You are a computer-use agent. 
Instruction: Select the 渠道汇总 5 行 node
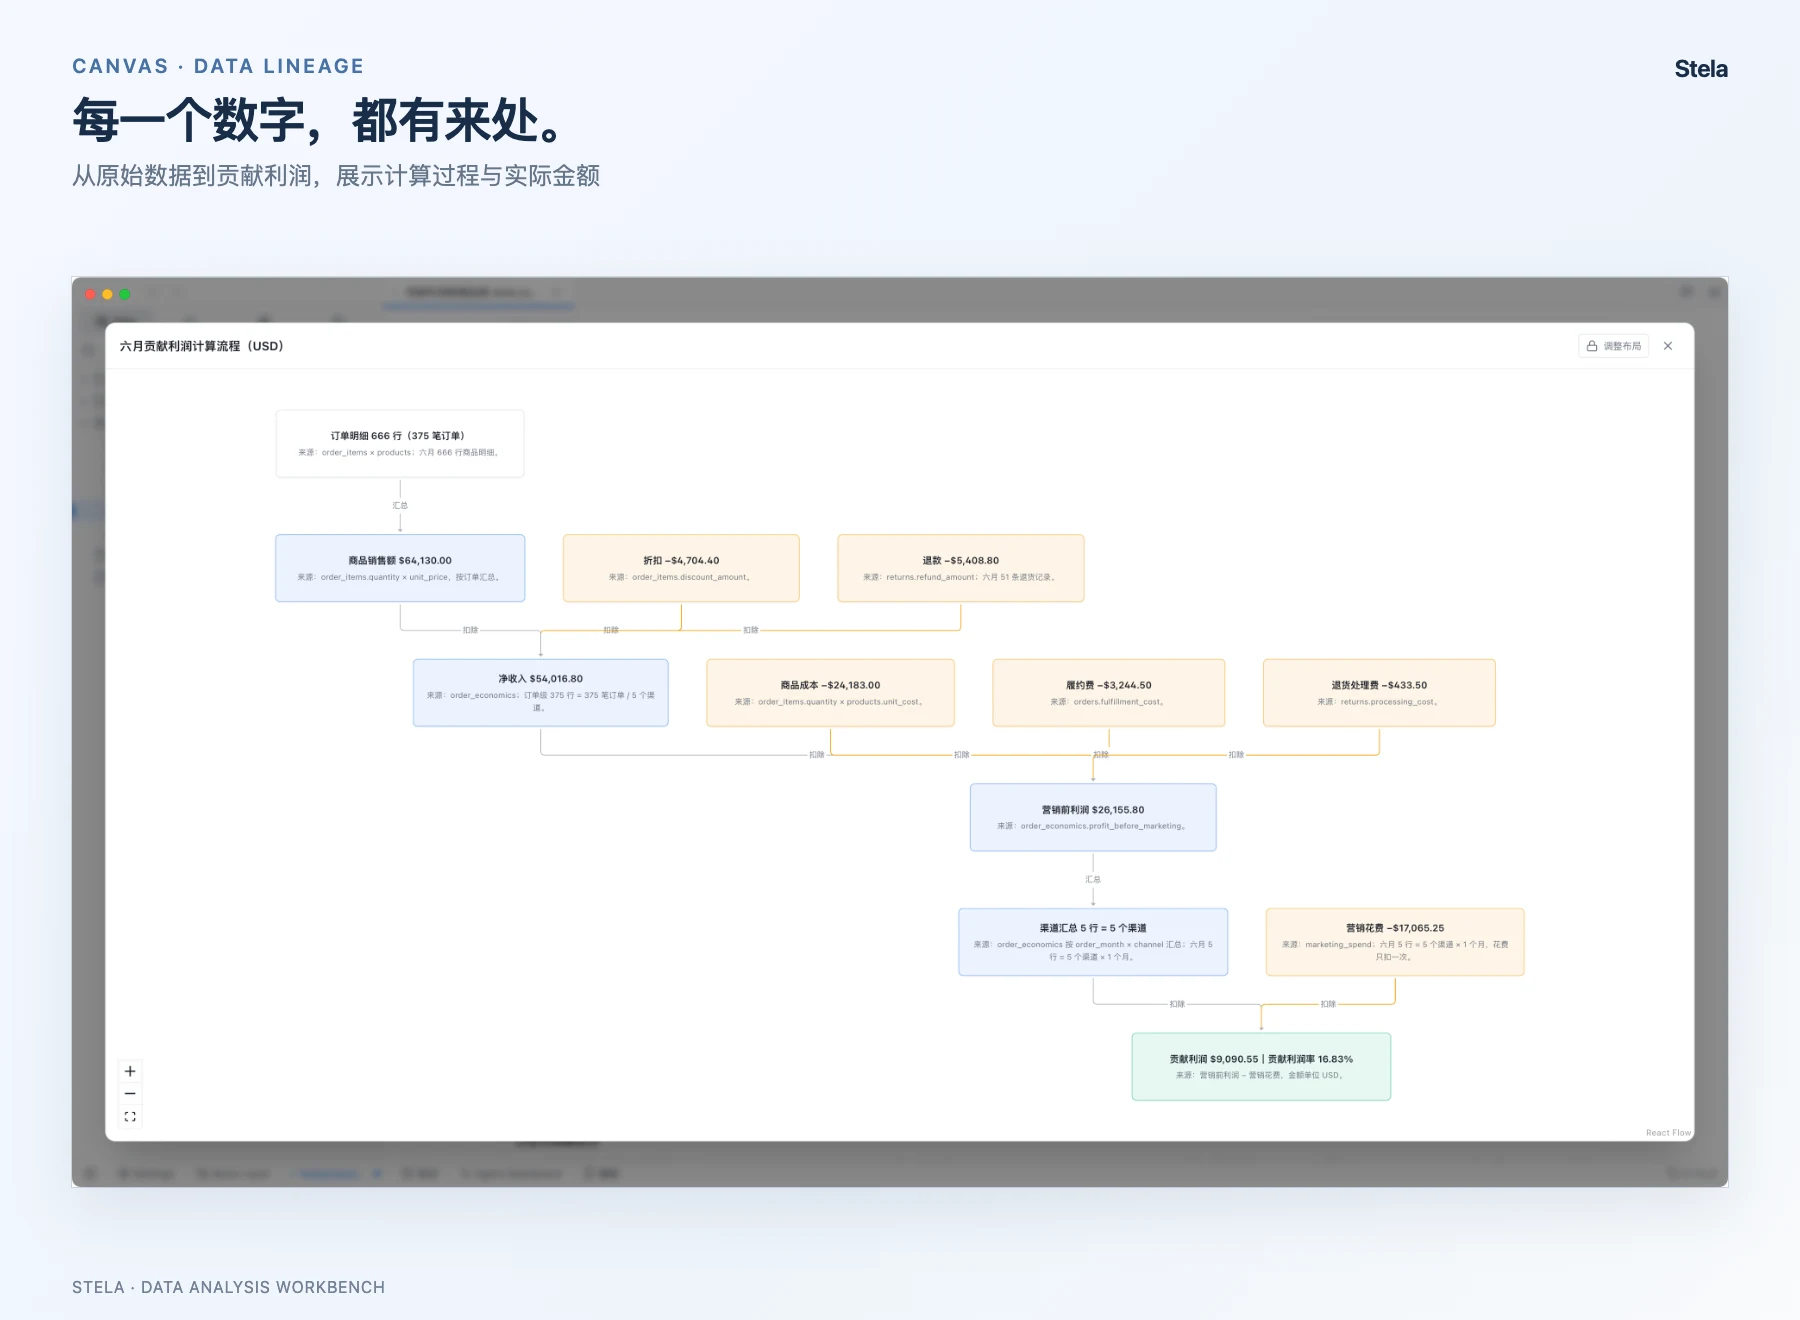pyautogui.click(x=1093, y=942)
